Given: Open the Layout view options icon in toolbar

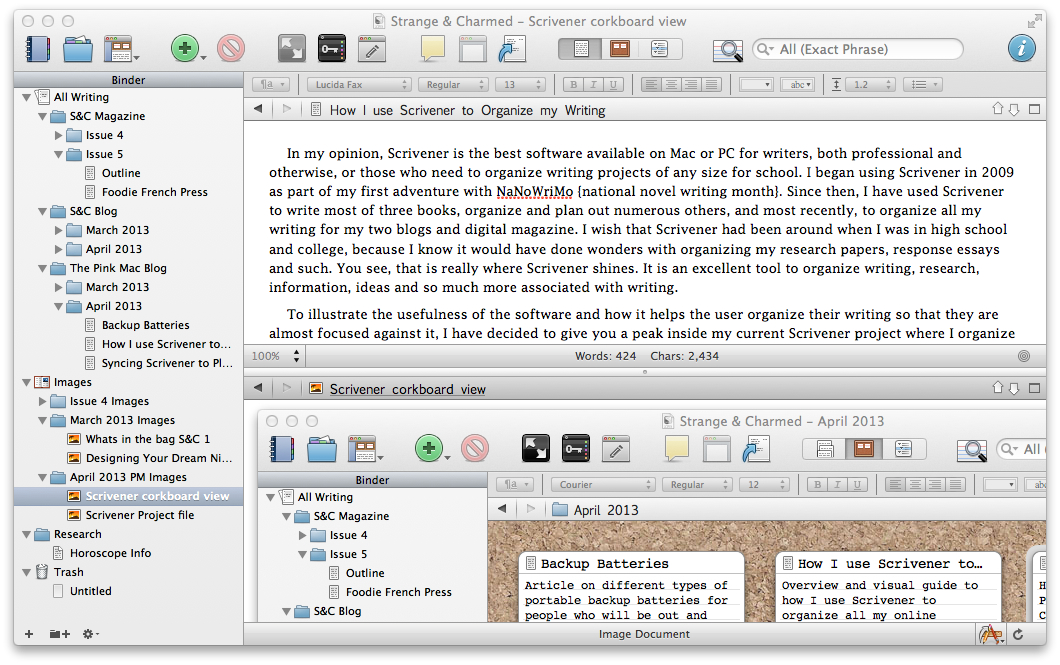Looking at the screenshot, I should tap(120, 49).
